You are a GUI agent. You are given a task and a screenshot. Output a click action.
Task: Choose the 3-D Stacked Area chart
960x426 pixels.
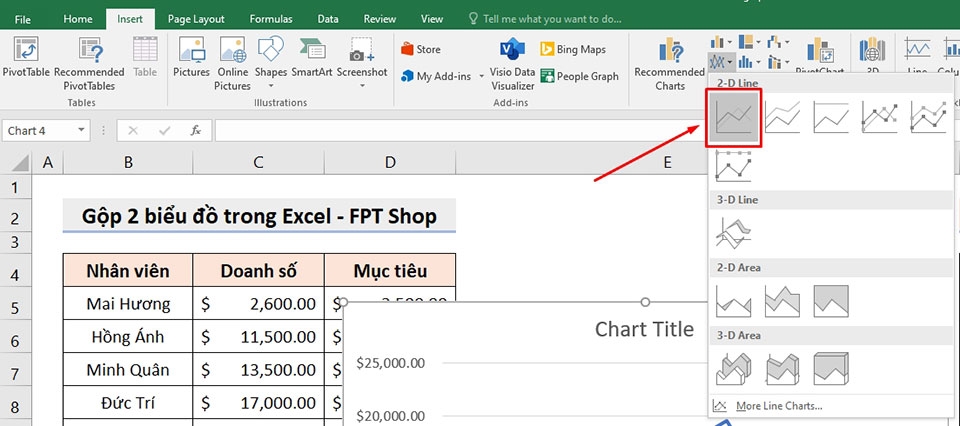pos(782,369)
